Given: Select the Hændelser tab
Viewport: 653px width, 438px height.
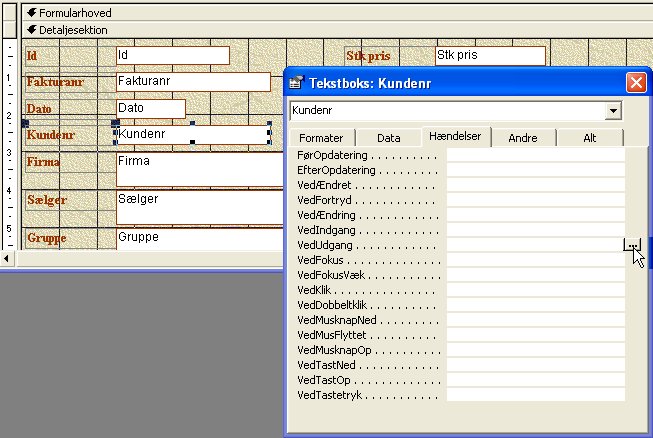Looking at the screenshot, I should (x=455, y=137).
